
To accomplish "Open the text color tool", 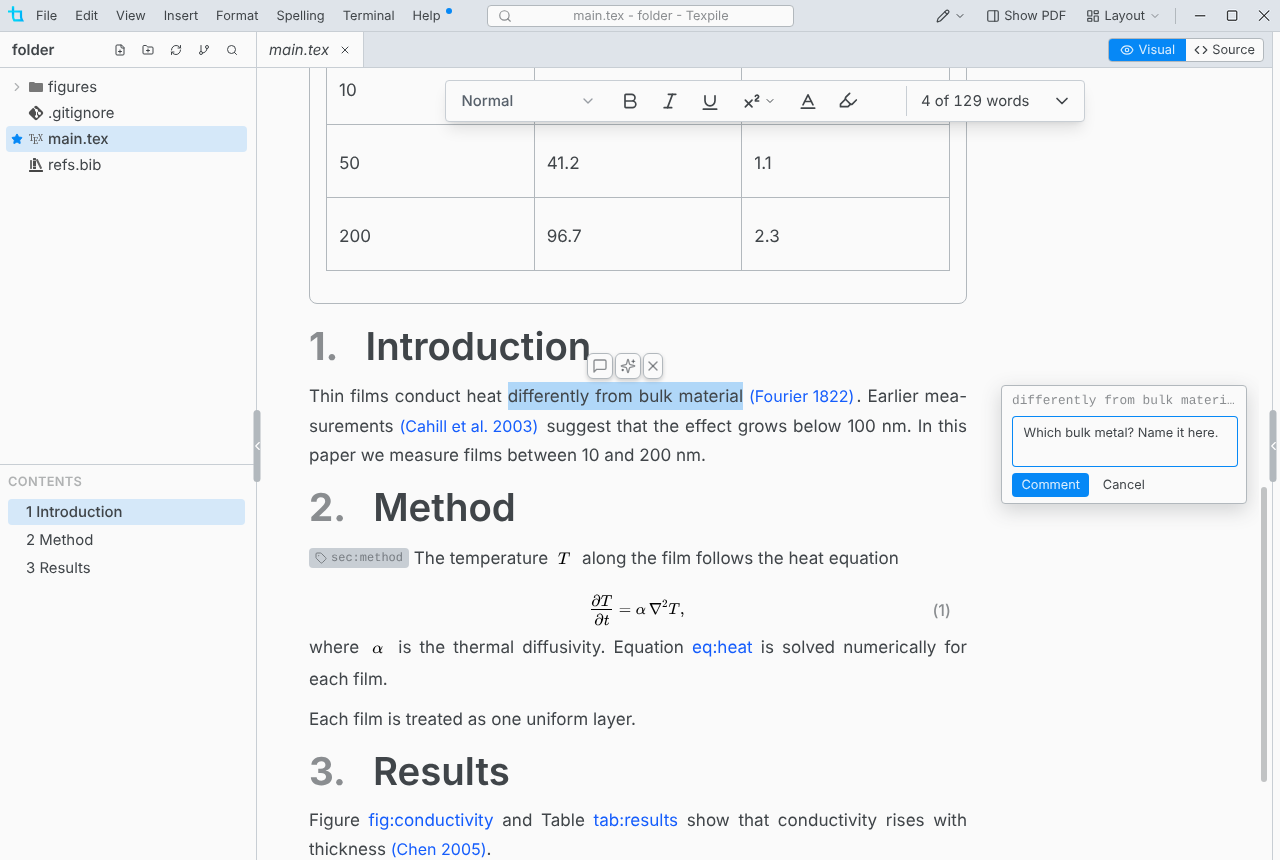I will [x=808, y=101].
